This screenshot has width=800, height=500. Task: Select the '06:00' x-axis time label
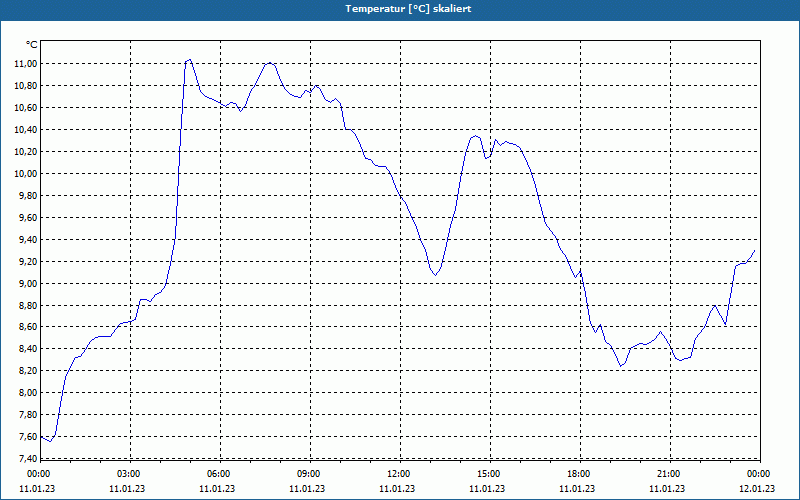pos(220,474)
